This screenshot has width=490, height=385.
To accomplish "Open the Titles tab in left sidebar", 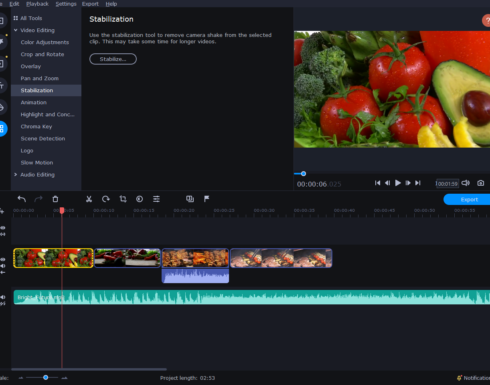I will 2,86.
